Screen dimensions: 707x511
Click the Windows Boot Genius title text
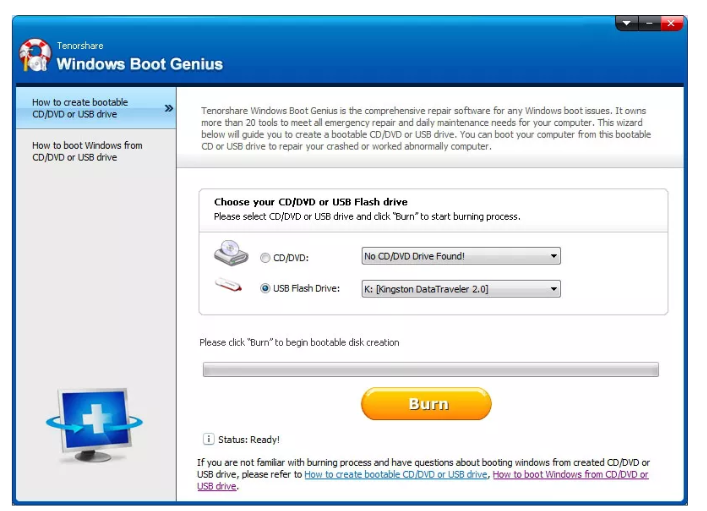pyautogui.click(x=139, y=64)
